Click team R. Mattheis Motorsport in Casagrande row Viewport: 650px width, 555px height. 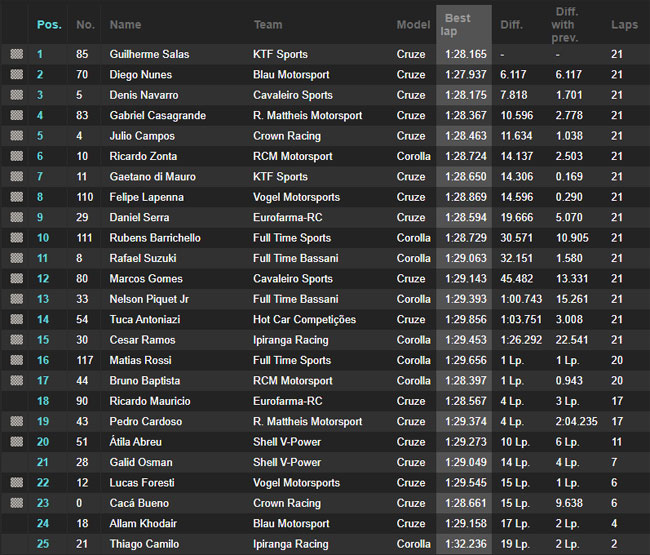[308, 115]
